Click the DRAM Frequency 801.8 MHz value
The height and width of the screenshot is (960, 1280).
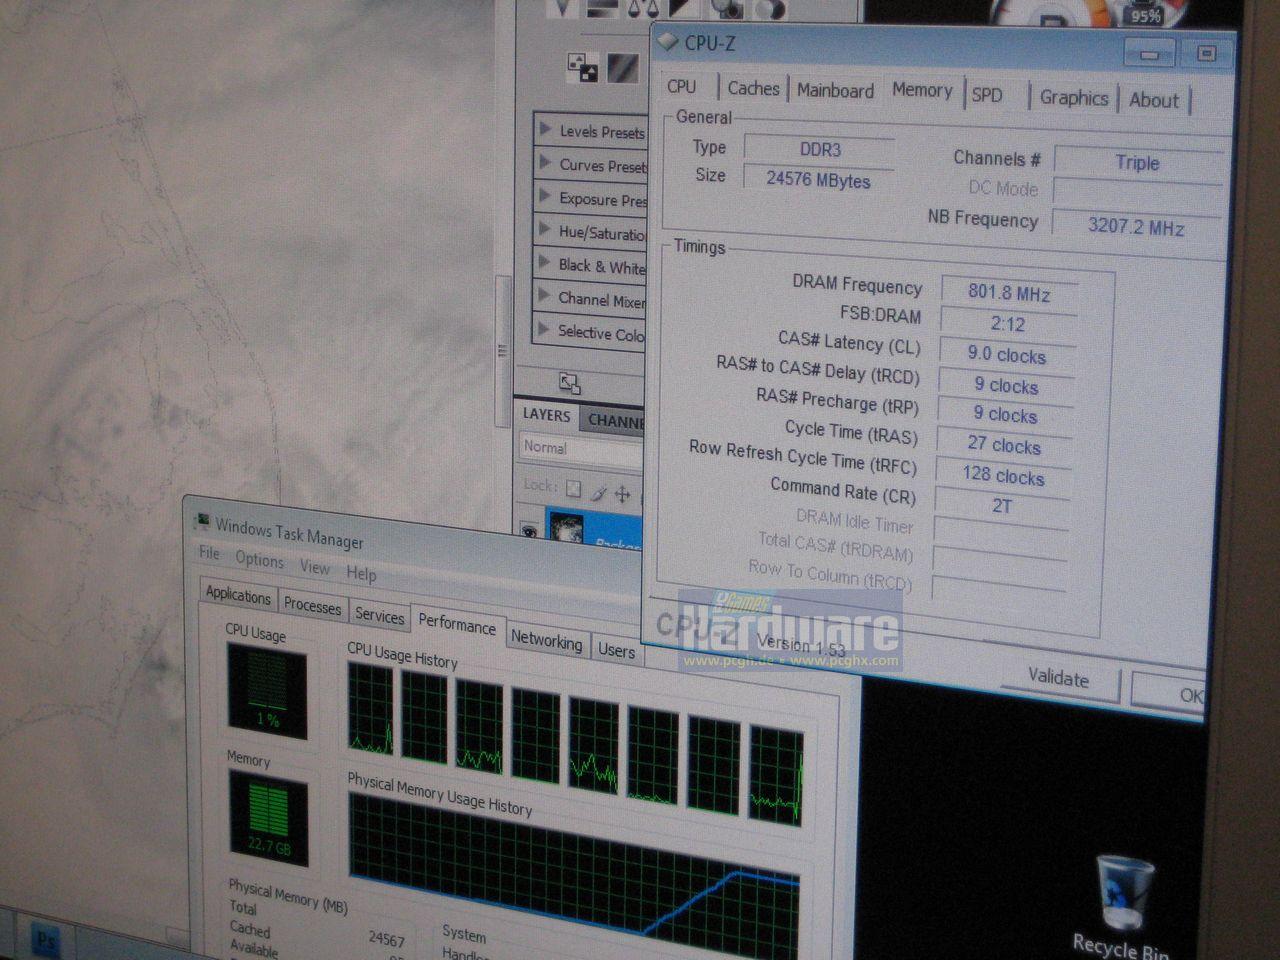coord(1009,293)
